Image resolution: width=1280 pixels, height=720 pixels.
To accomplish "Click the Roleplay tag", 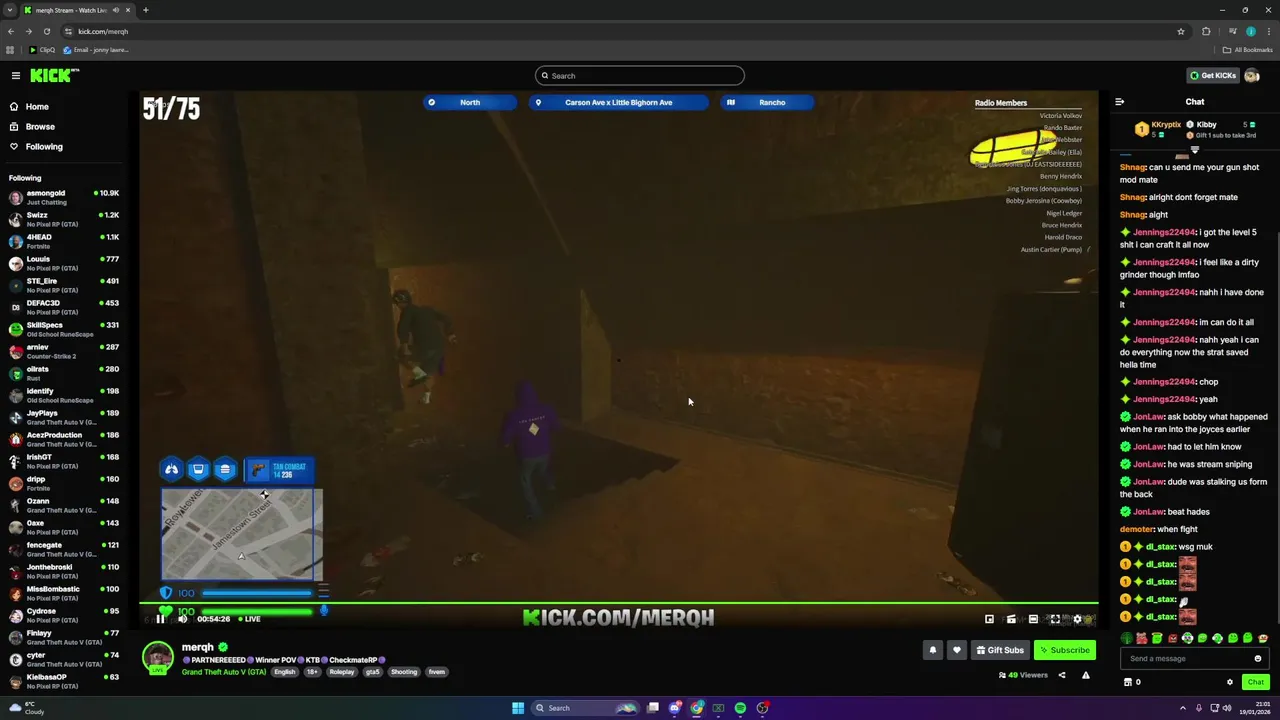I will (342, 672).
